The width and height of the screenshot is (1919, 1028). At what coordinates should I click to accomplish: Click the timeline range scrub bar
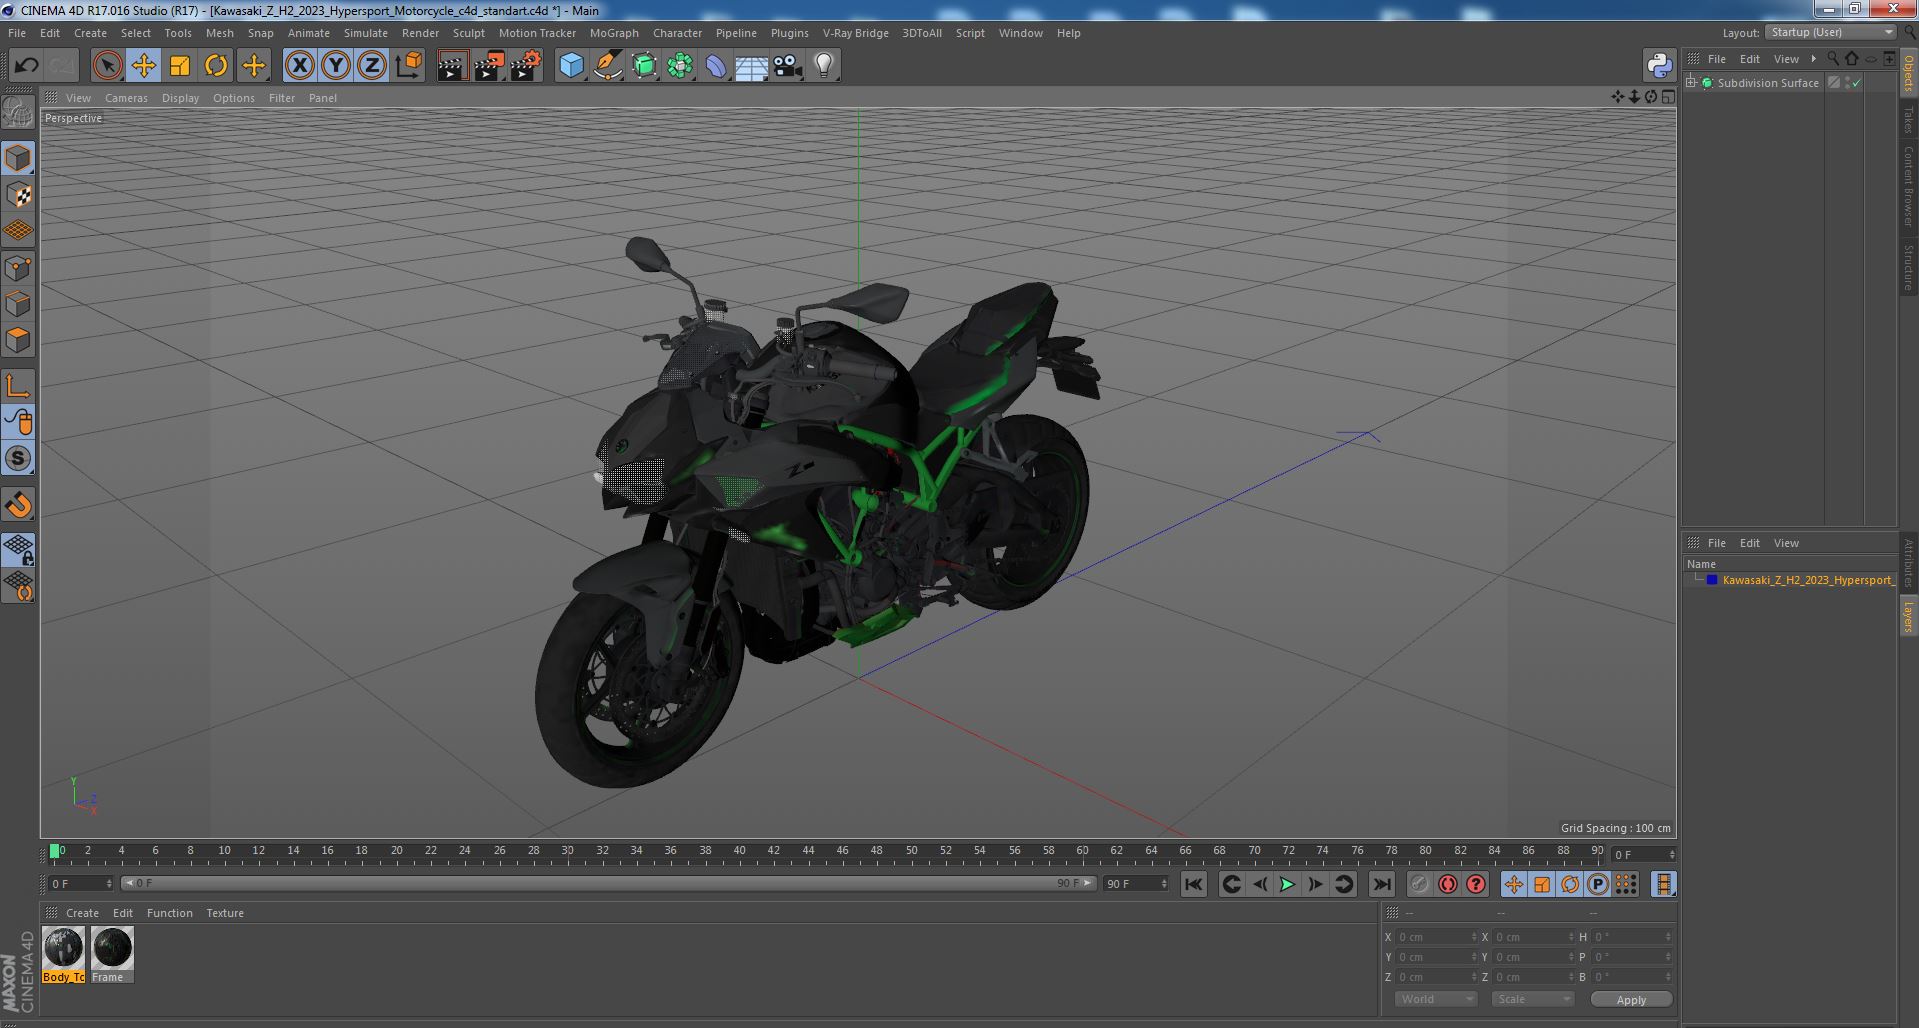point(608,883)
